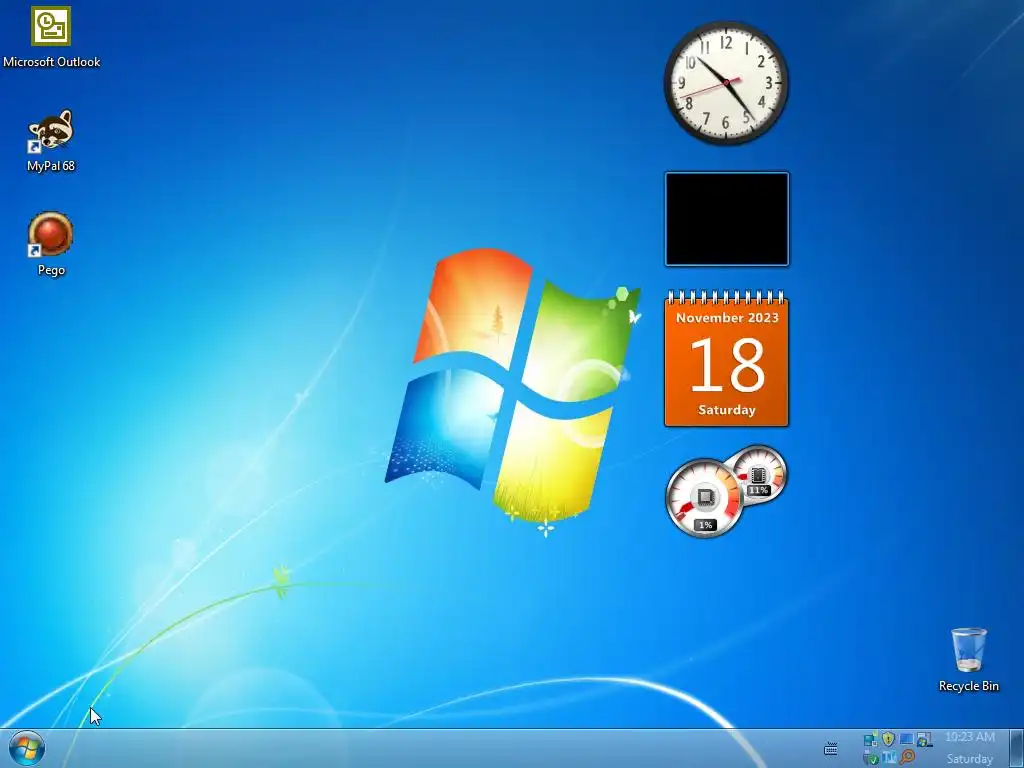The image size is (1024, 768).
Task: Open the Windows Start menu orb
Action: (27, 748)
